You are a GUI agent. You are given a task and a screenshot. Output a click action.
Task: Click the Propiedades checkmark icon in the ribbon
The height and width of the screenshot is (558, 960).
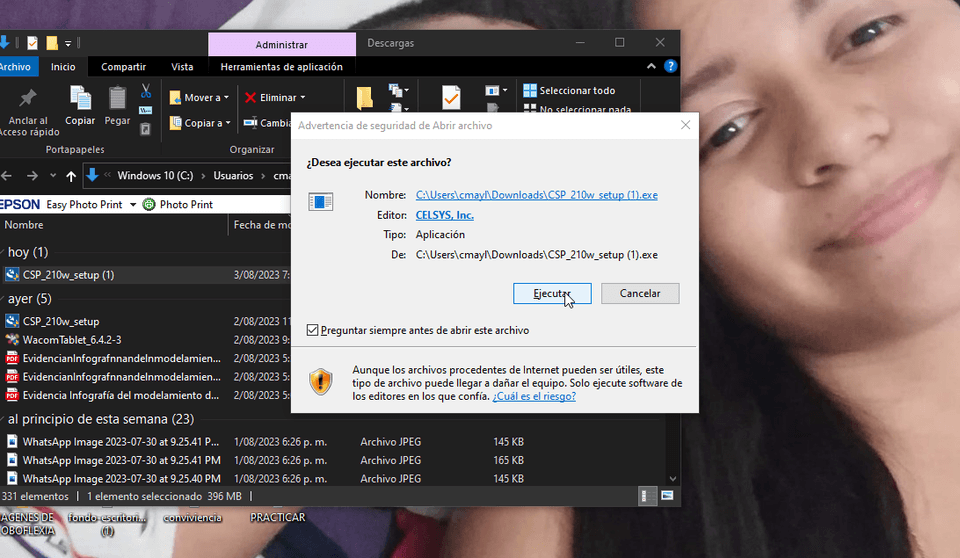[x=451, y=98]
